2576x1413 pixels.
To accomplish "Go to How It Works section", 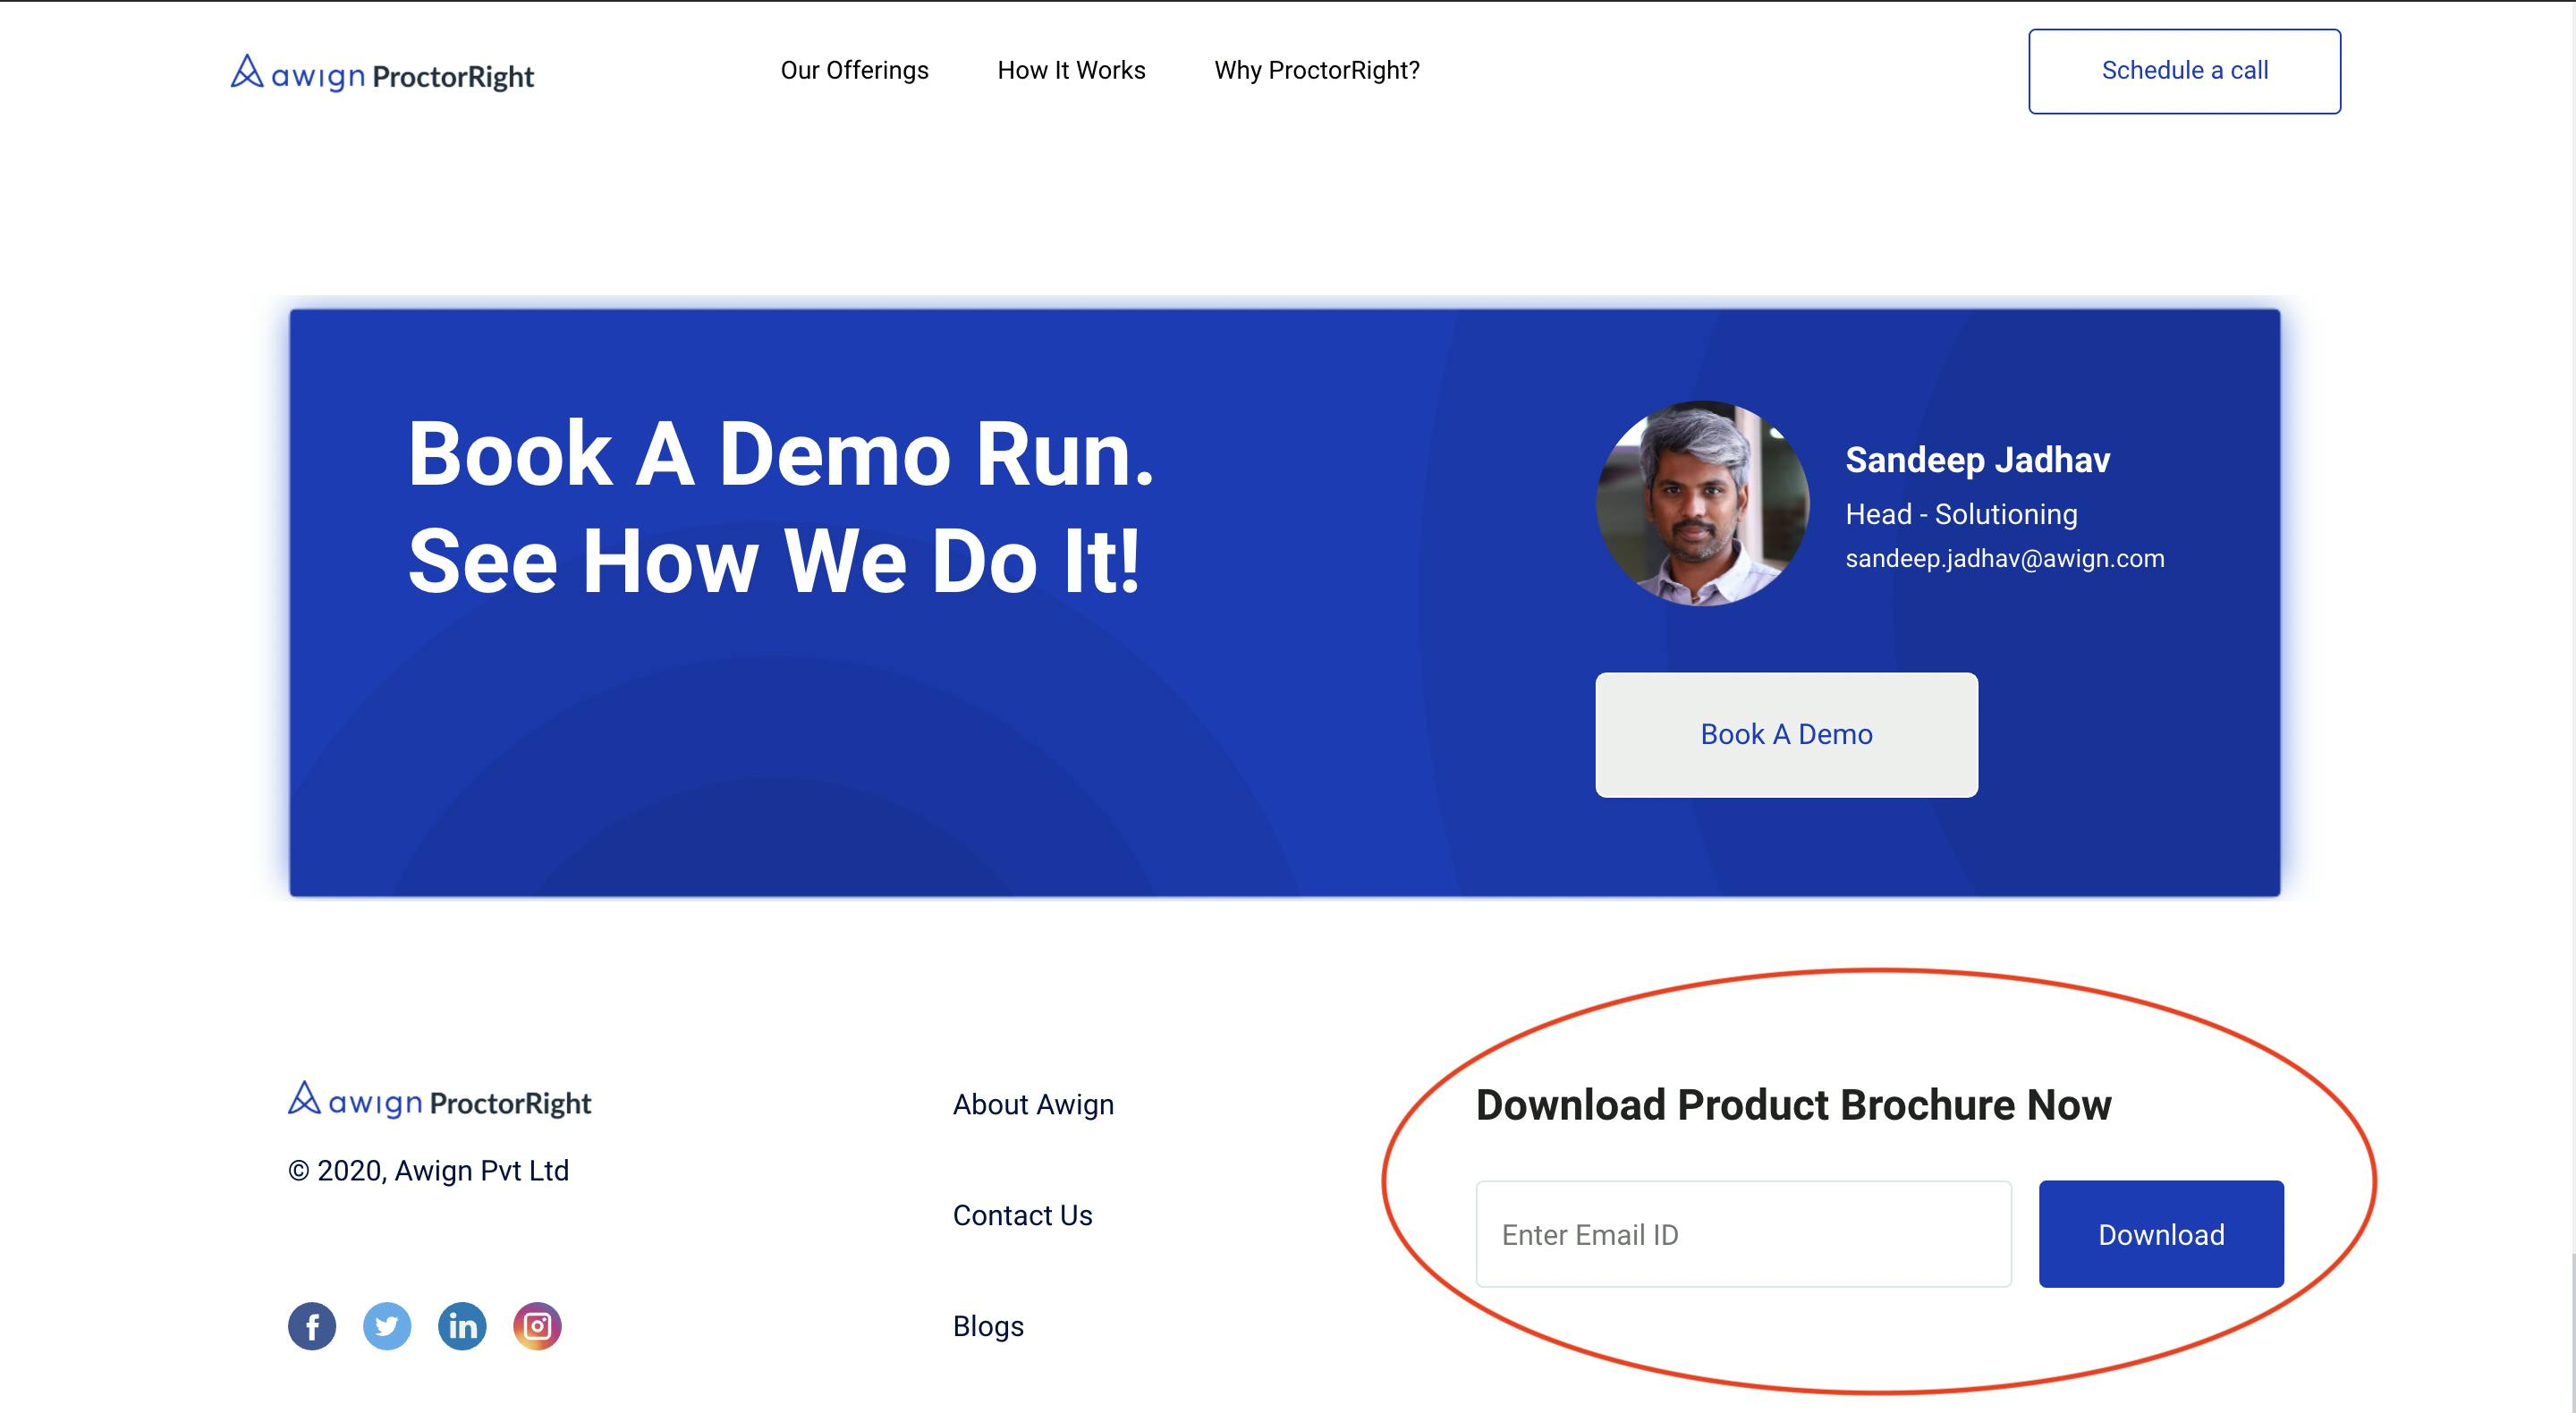I will coord(1071,70).
